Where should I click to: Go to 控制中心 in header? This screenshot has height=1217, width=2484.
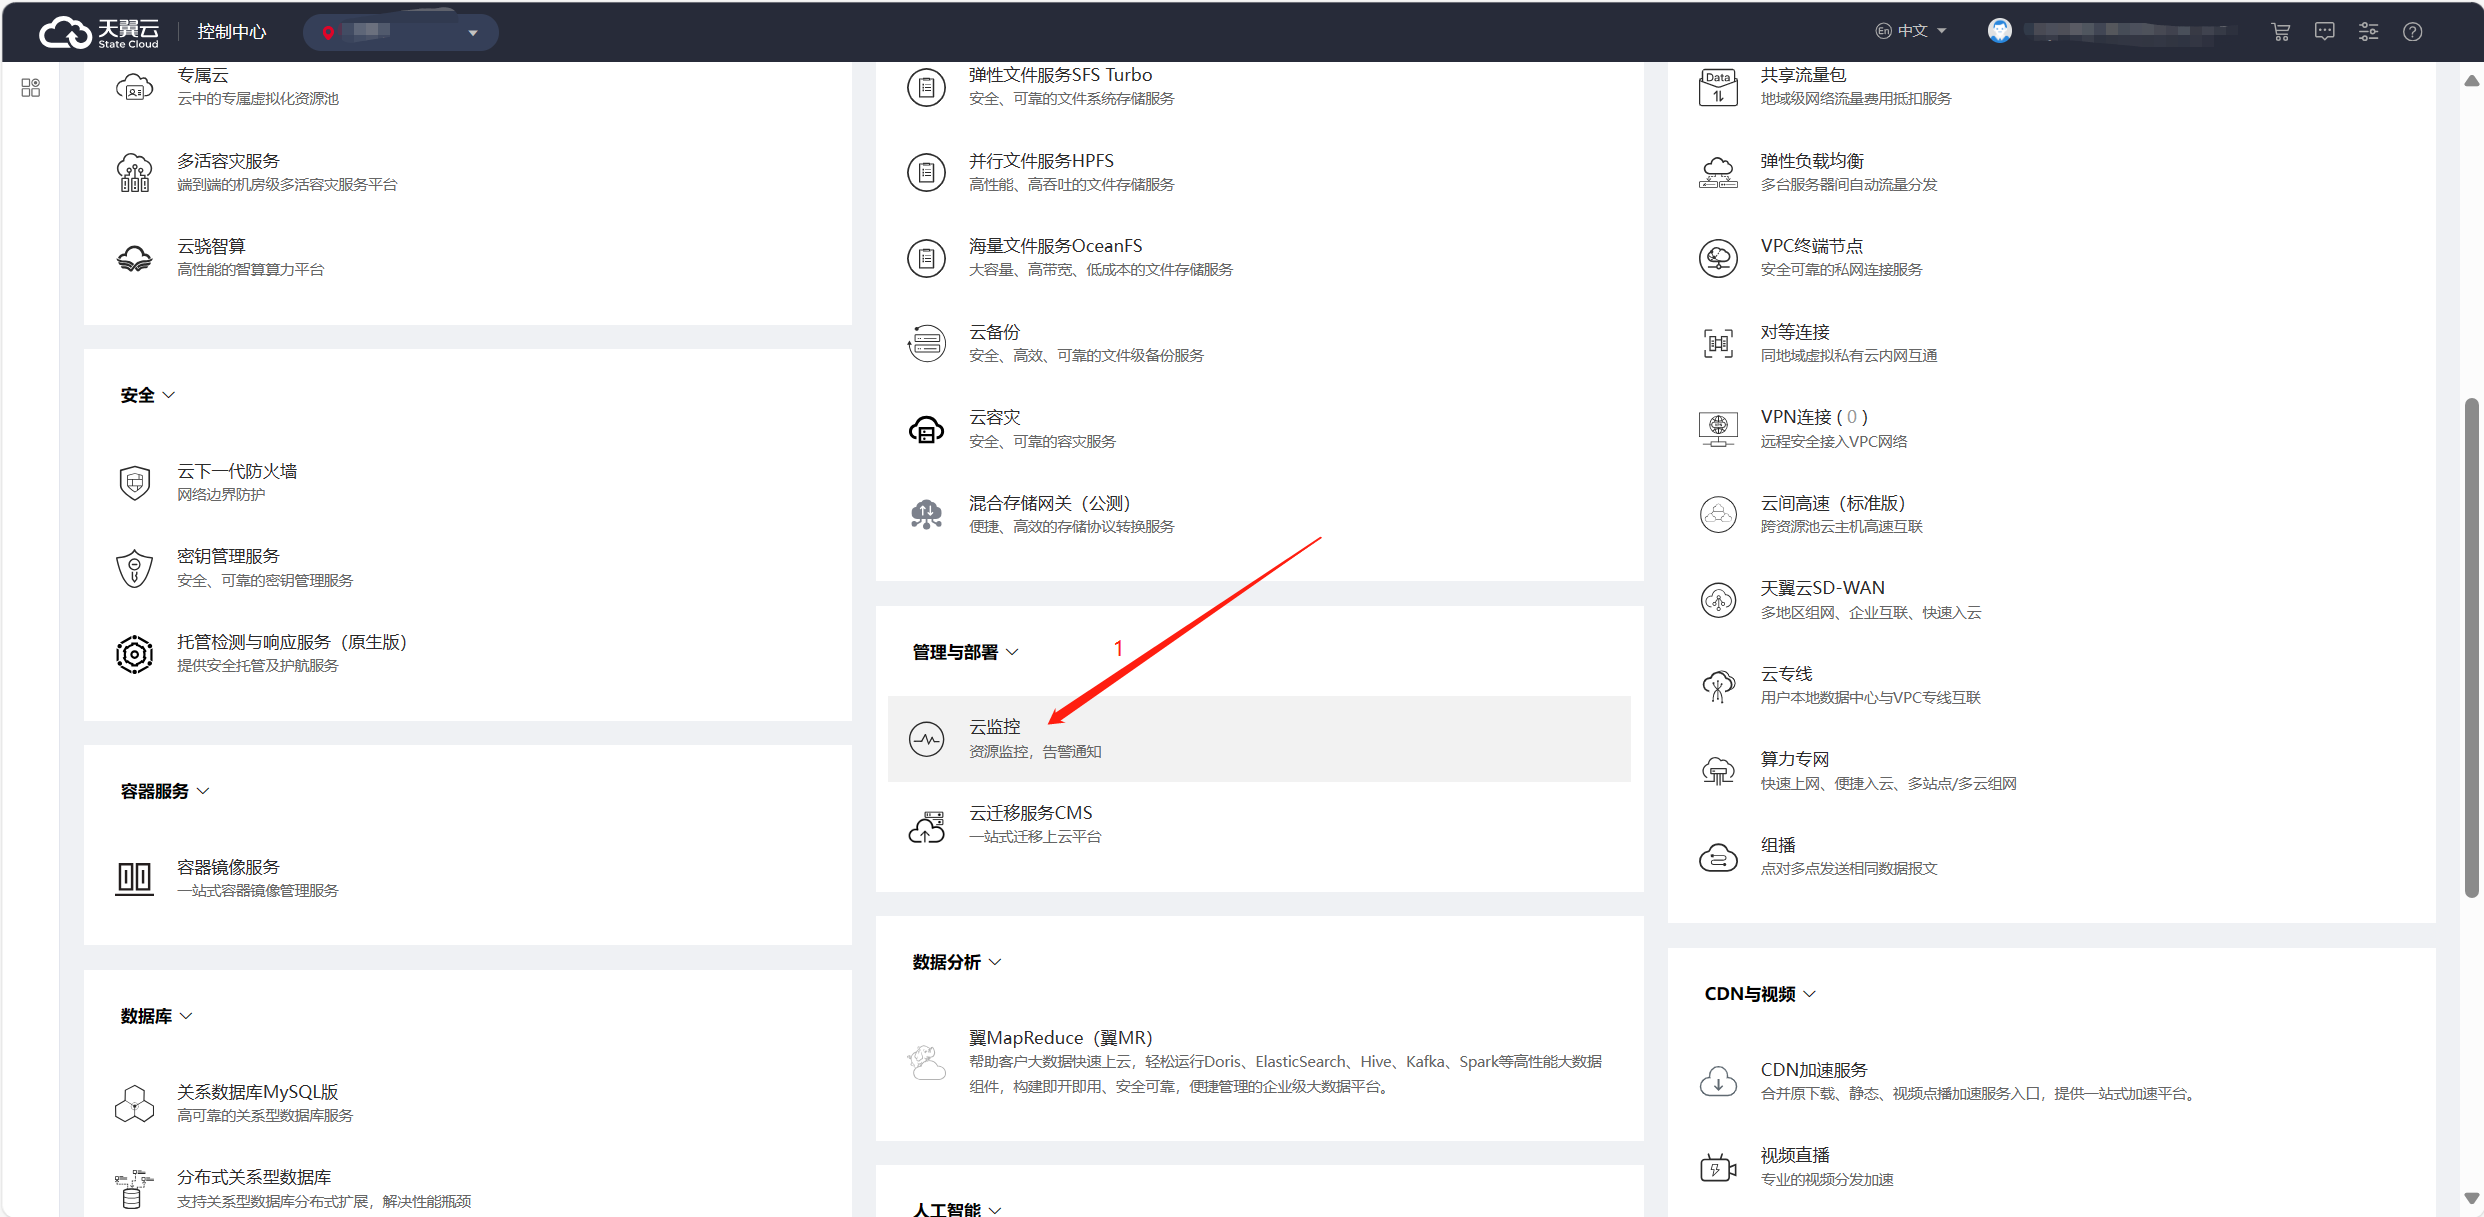(x=232, y=32)
